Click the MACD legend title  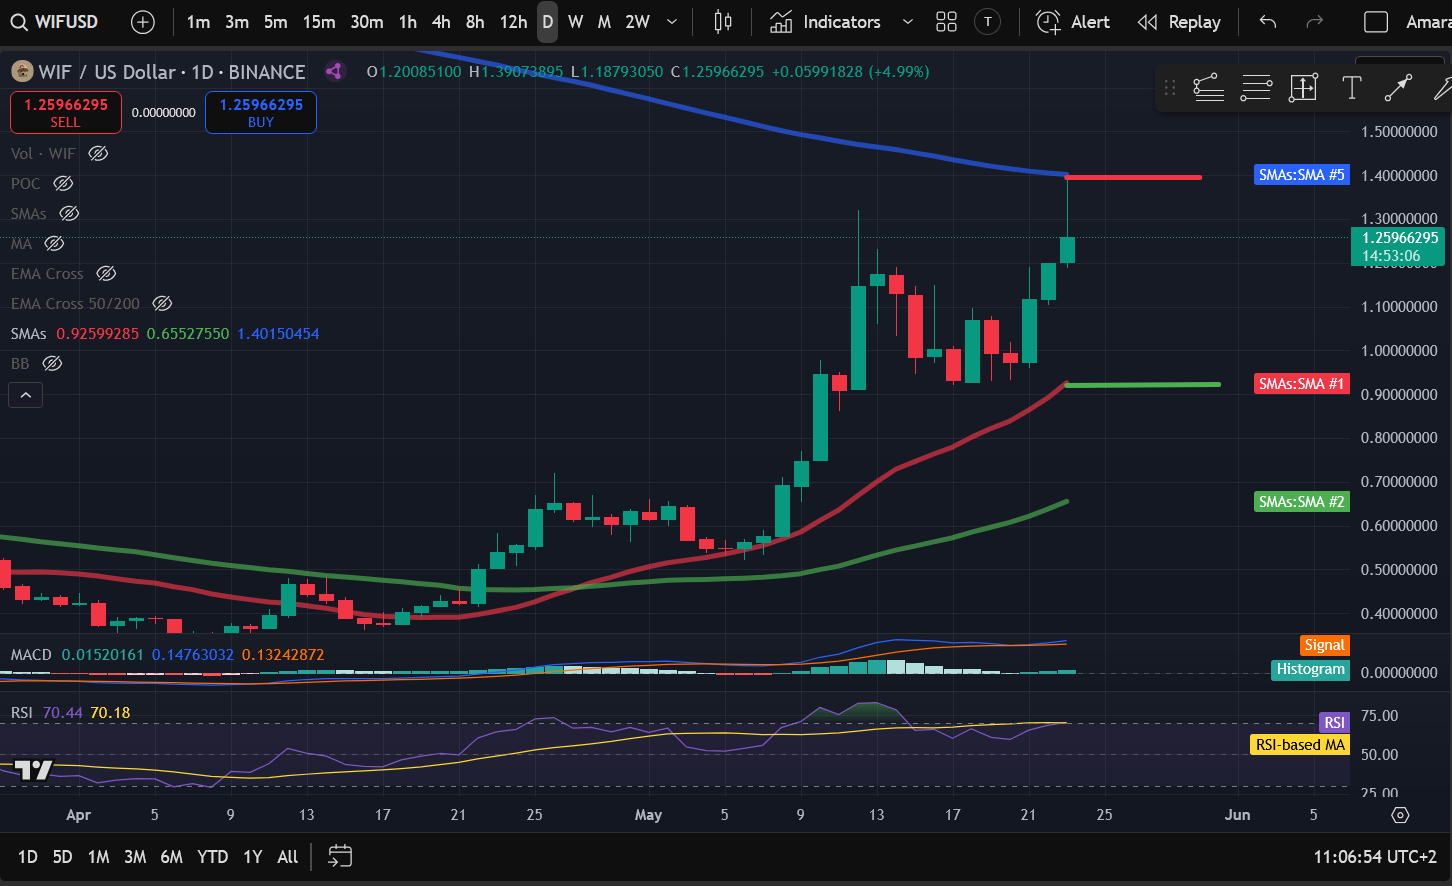pyautogui.click(x=31, y=655)
